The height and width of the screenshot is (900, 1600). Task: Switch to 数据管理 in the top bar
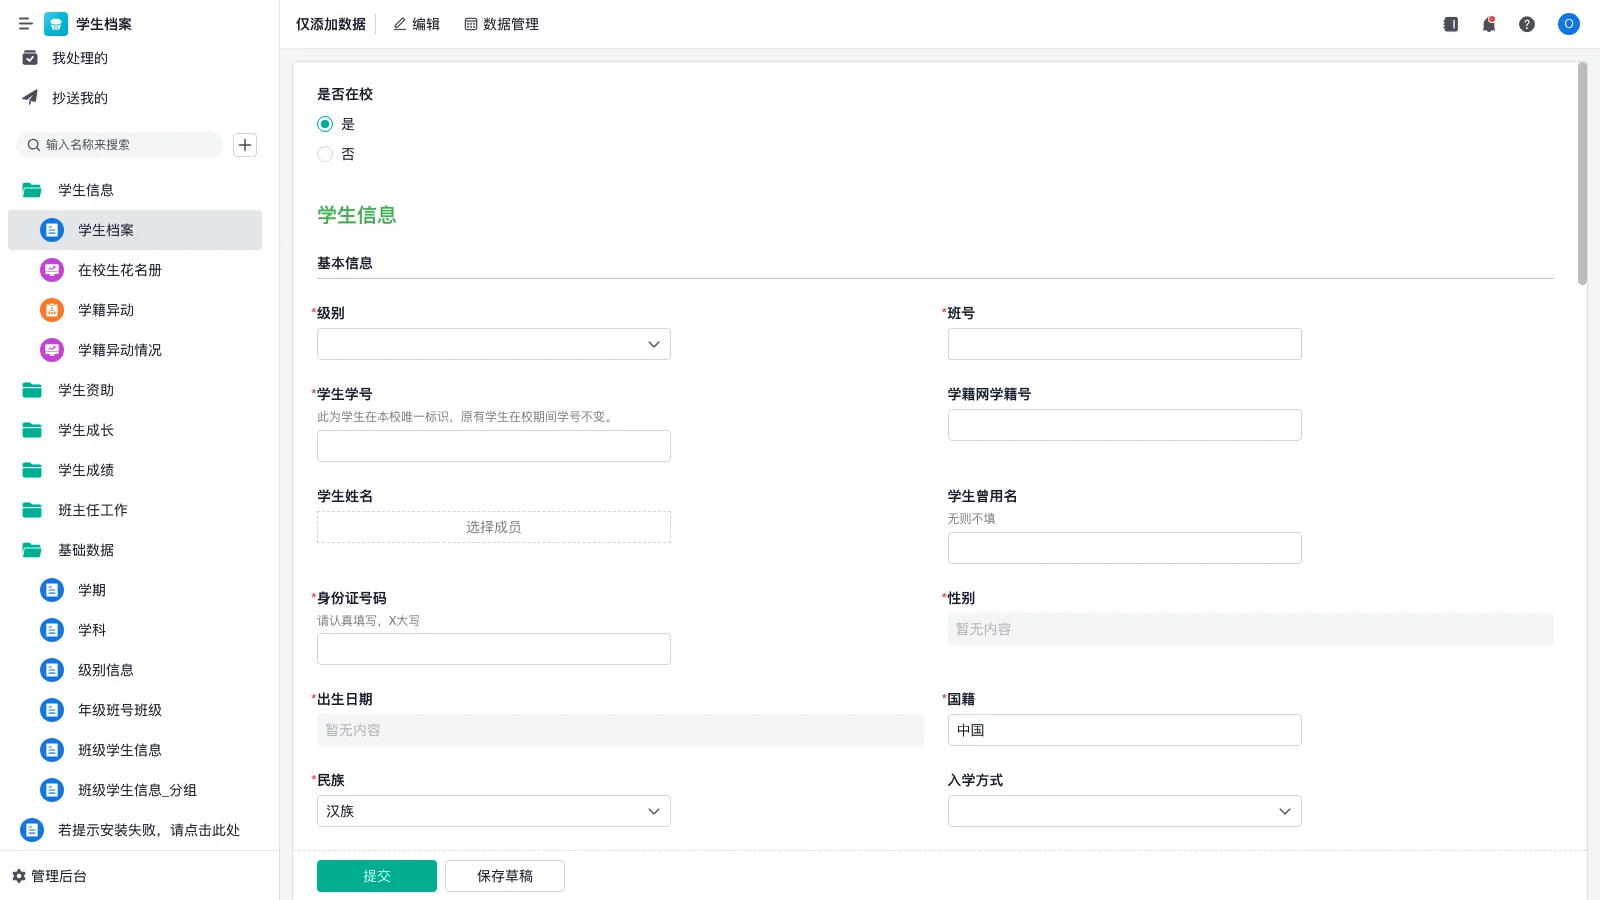pos(502,24)
